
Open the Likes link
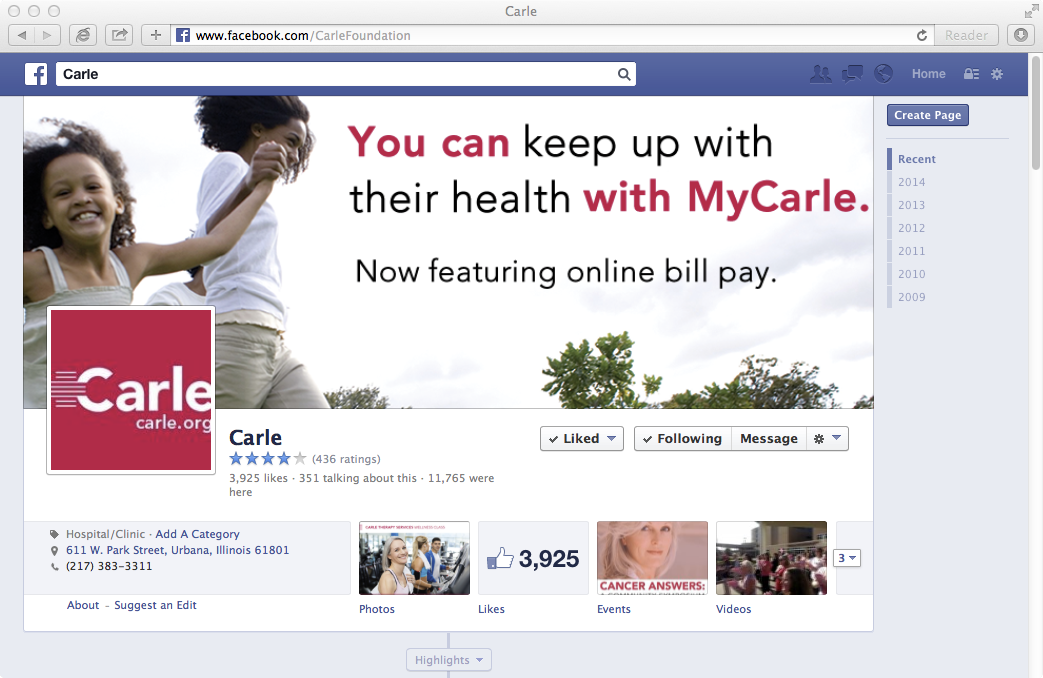pos(491,609)
